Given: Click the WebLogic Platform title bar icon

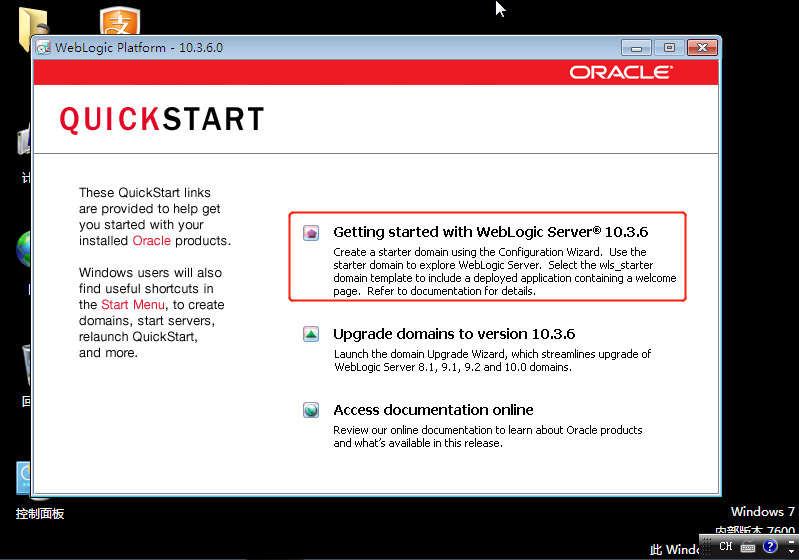Looking at the screenshot, I should tap(43, 48).
